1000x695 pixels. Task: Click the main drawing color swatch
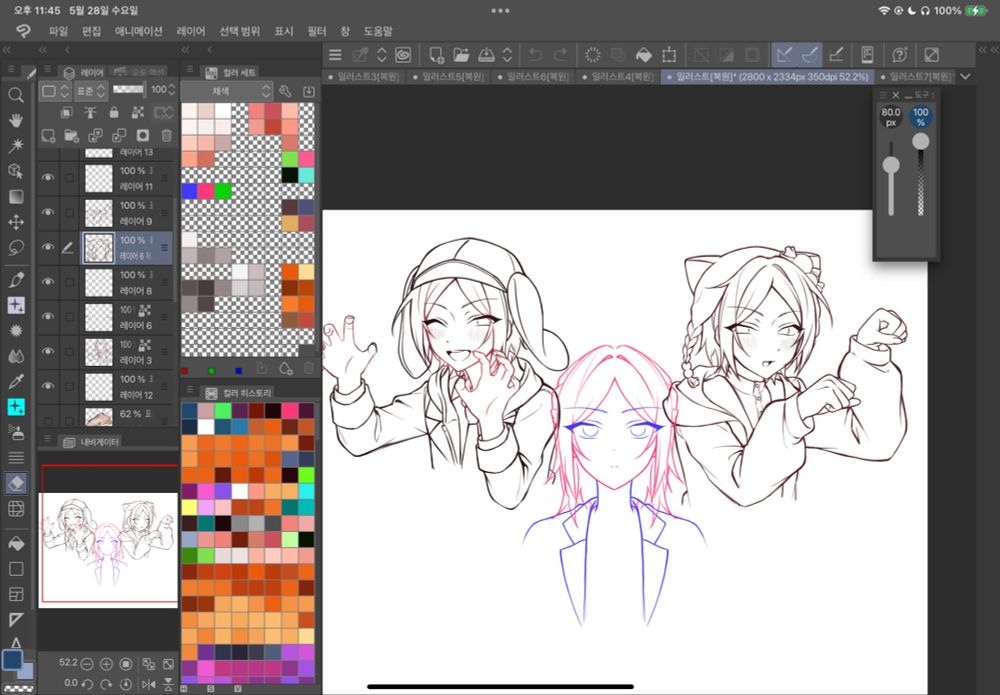pos(12,659)
